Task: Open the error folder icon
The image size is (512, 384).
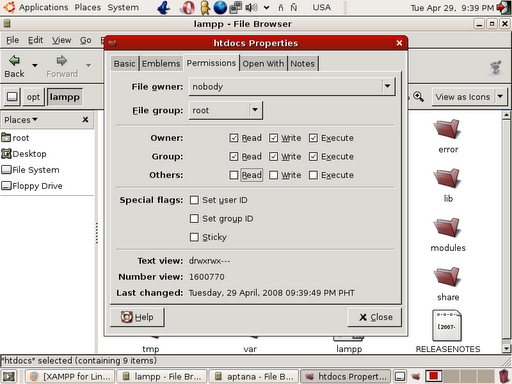Action: [x=447, y=129]
